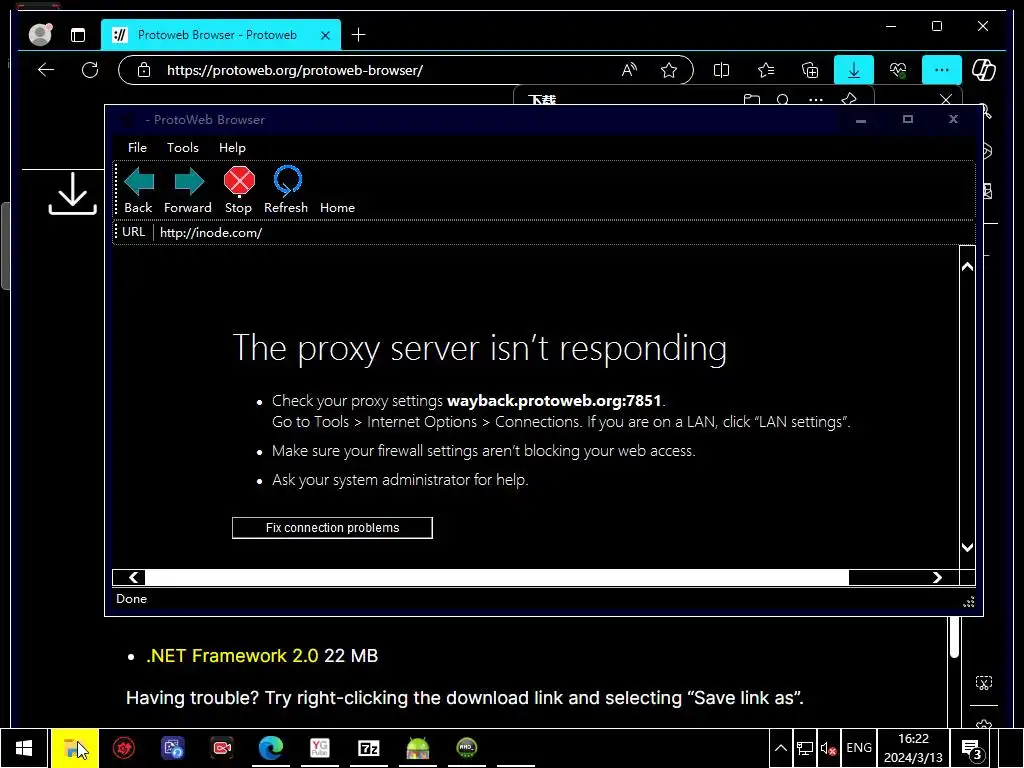Maximize the ProtoWeb Browser window
Screen dimensions: 1024x768
pyautogui.click(x=908, y=120)
